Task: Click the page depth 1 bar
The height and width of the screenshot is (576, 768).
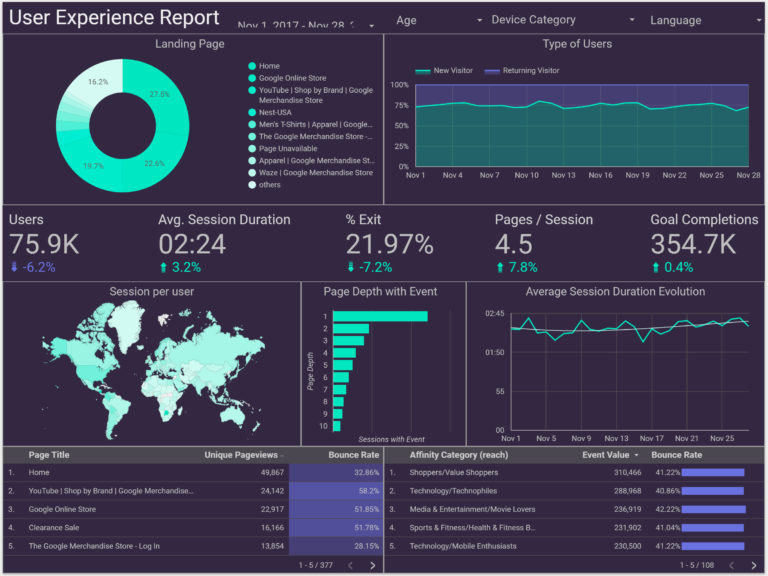Action: pos(379,316)
